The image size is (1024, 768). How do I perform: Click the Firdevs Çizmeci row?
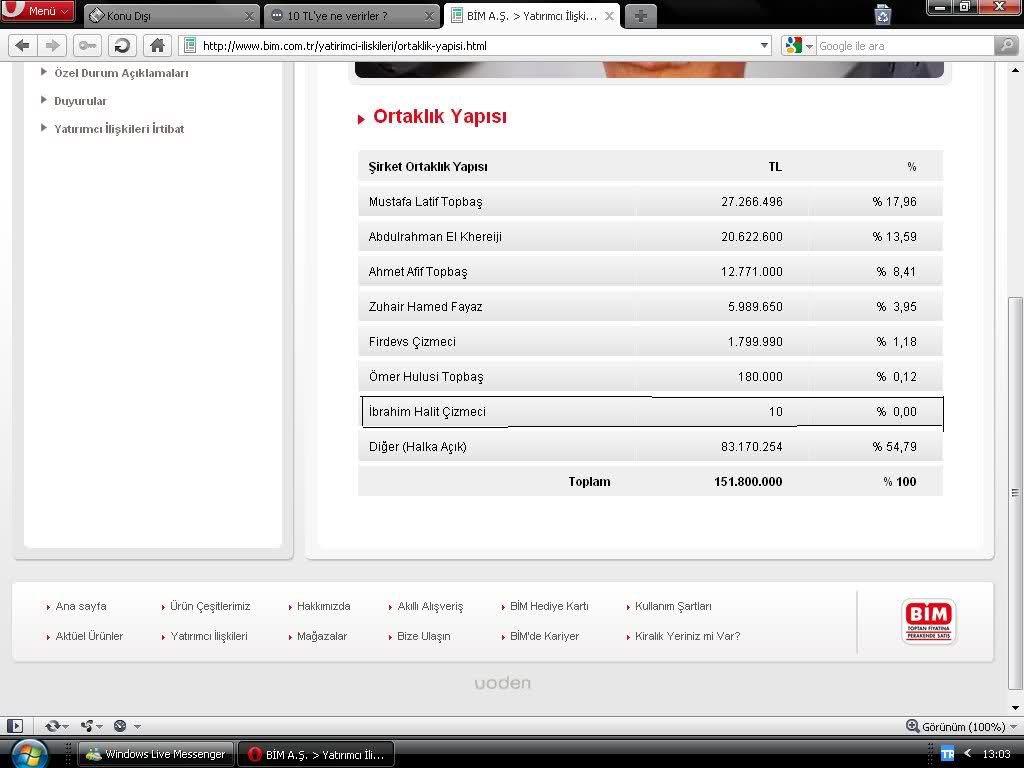point(650,342)
